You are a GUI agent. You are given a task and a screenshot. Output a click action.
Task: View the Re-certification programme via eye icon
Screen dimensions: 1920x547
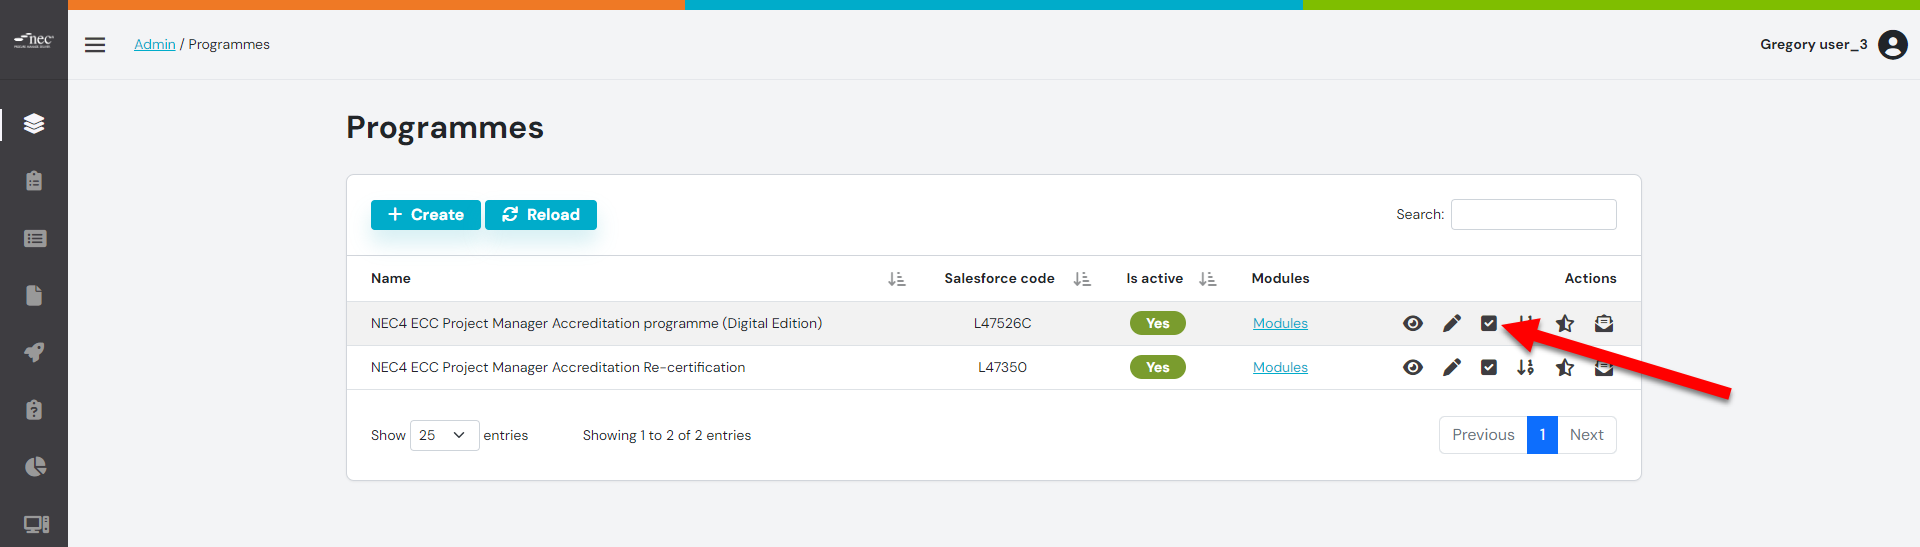coord(1412,367)
